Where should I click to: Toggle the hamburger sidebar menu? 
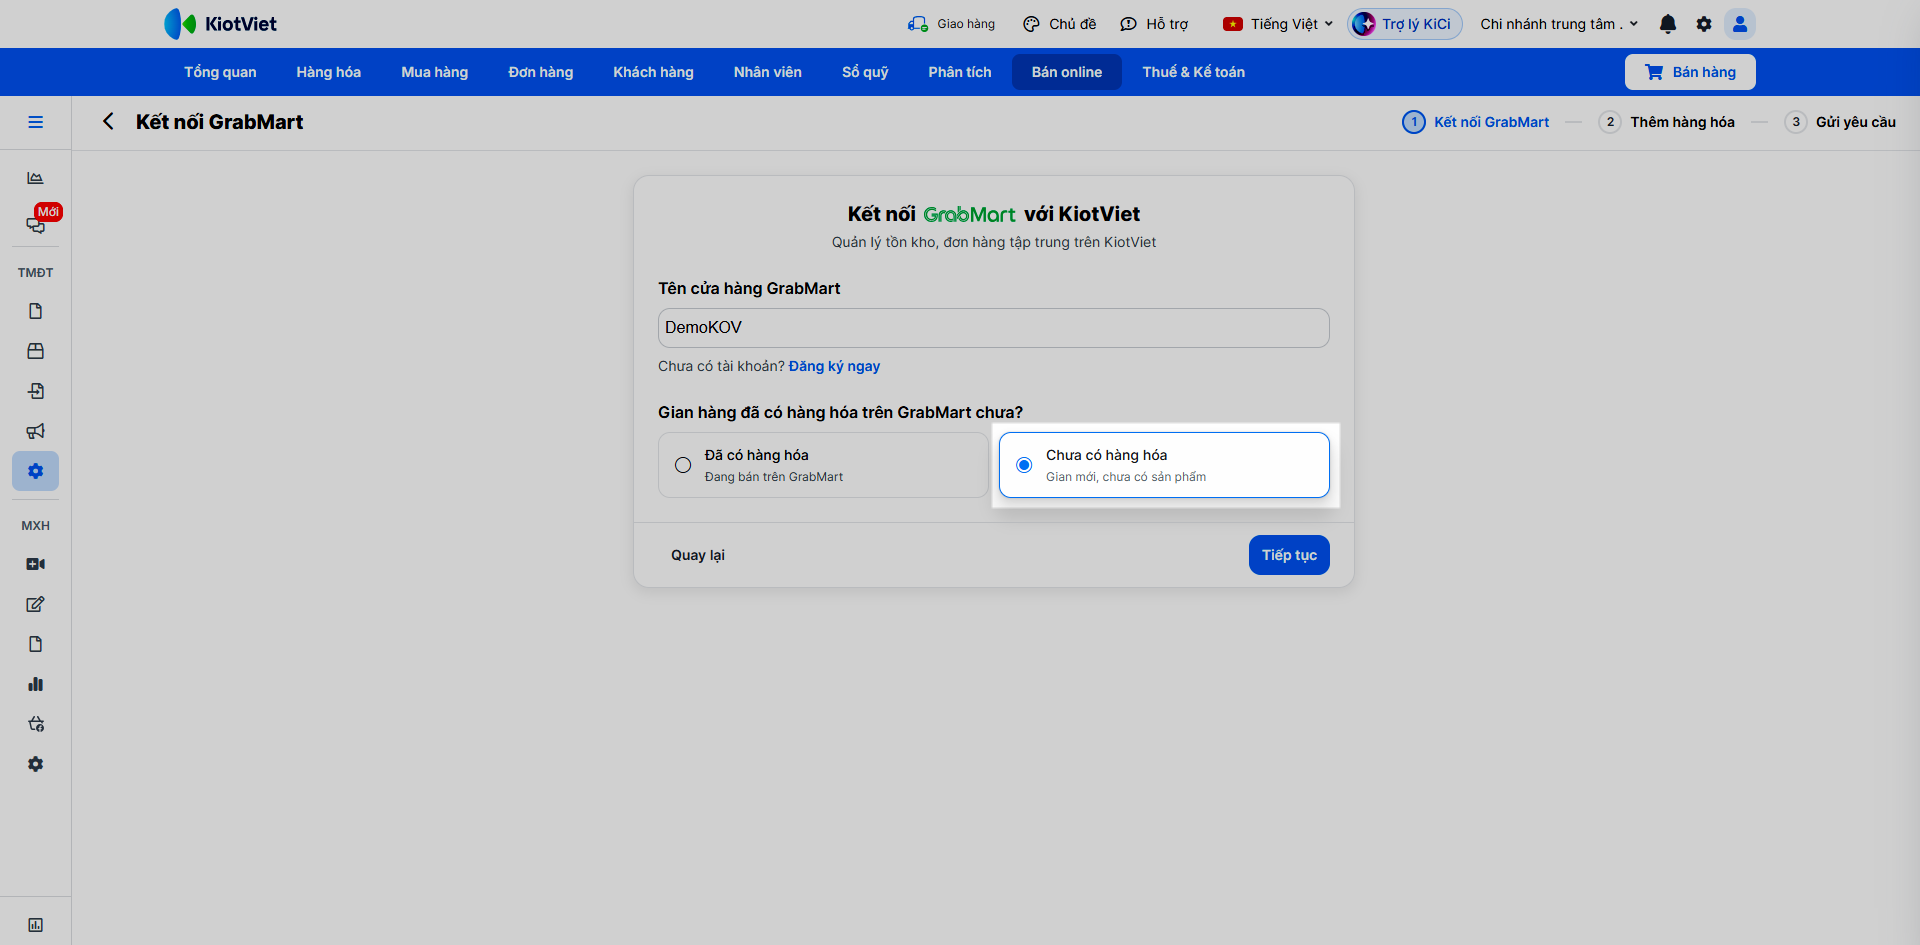(x=36, y=122)
